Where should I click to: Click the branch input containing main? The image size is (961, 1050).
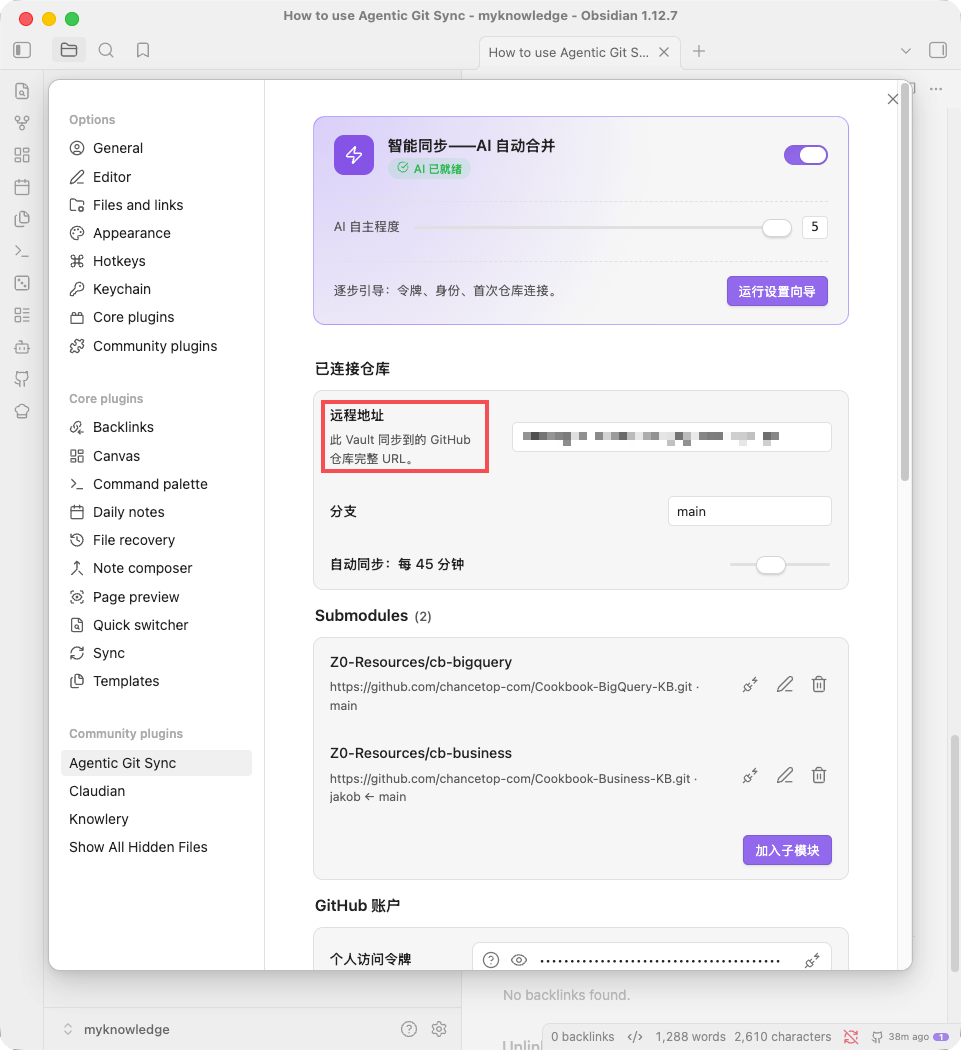(749, 512)
